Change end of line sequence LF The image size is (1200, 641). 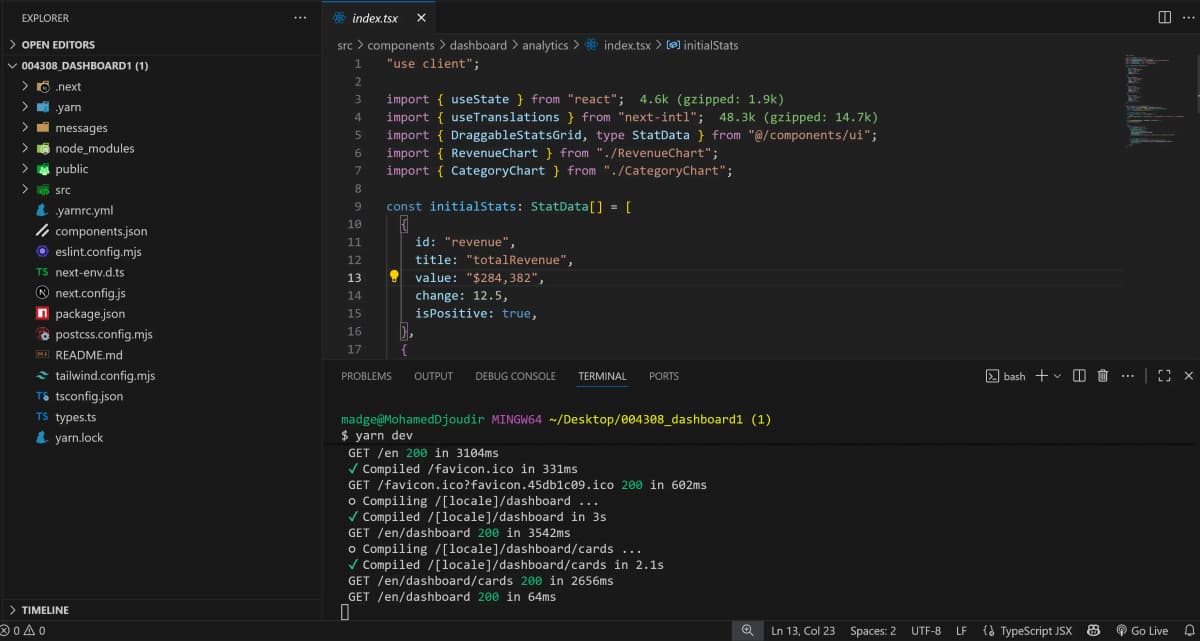tap(961, 631)
